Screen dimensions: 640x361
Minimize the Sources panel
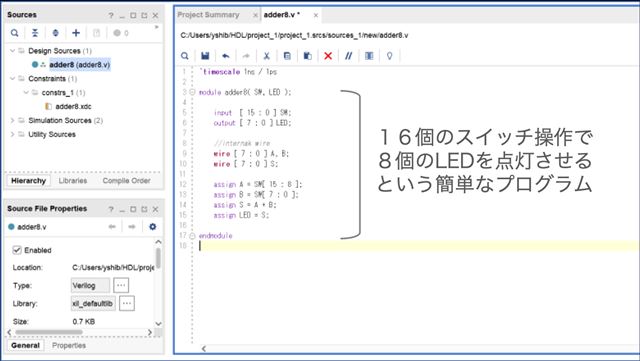tap(122, 16)
